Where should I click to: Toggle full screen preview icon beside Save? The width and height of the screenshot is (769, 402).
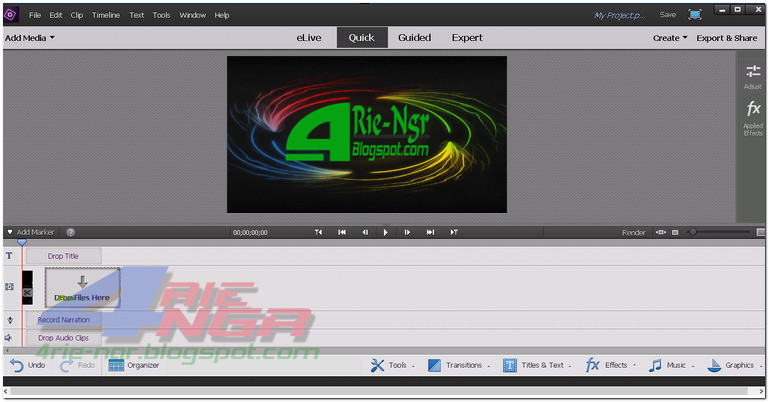click(695, 15)
